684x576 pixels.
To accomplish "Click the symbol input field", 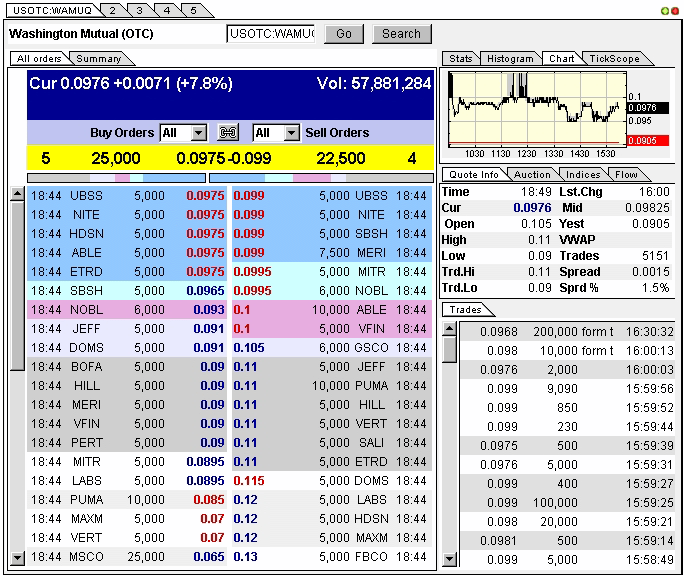I will (270, 34).
